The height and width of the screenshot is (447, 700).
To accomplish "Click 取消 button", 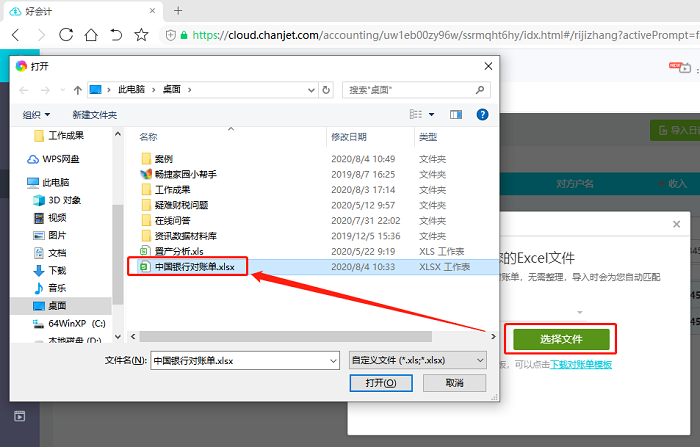I will point(454,383).
